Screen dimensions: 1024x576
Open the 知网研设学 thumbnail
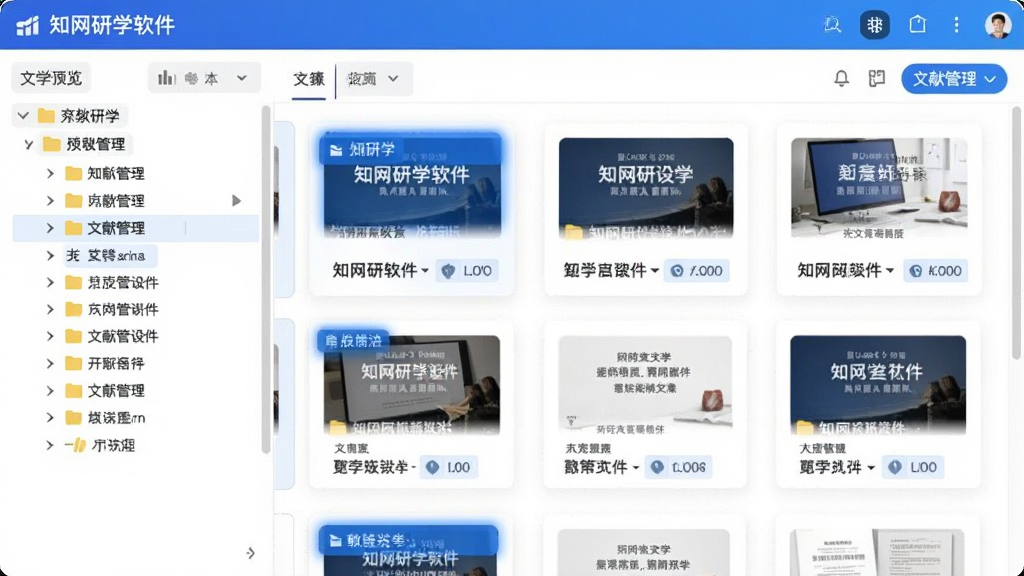pyautogui.click(x=646, y=188)
